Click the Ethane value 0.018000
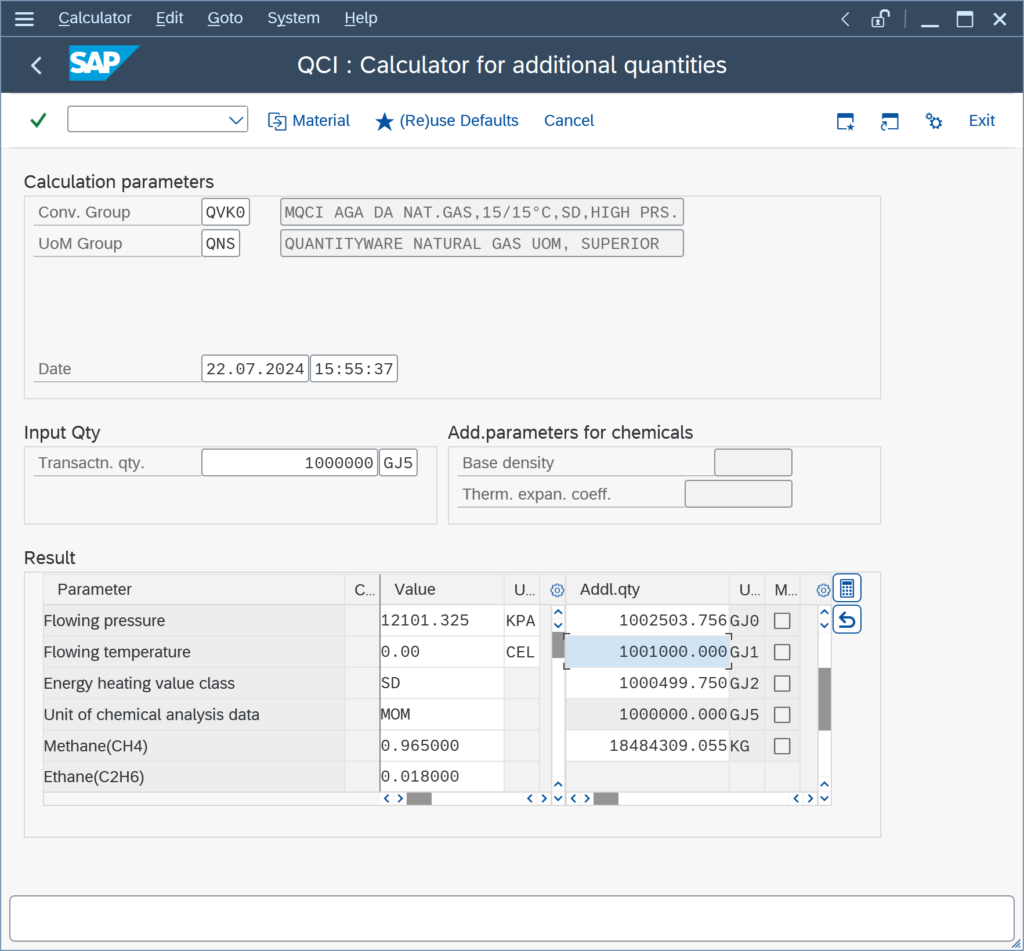Screen dimensions: 1024x951 click(x=441, y=777)
